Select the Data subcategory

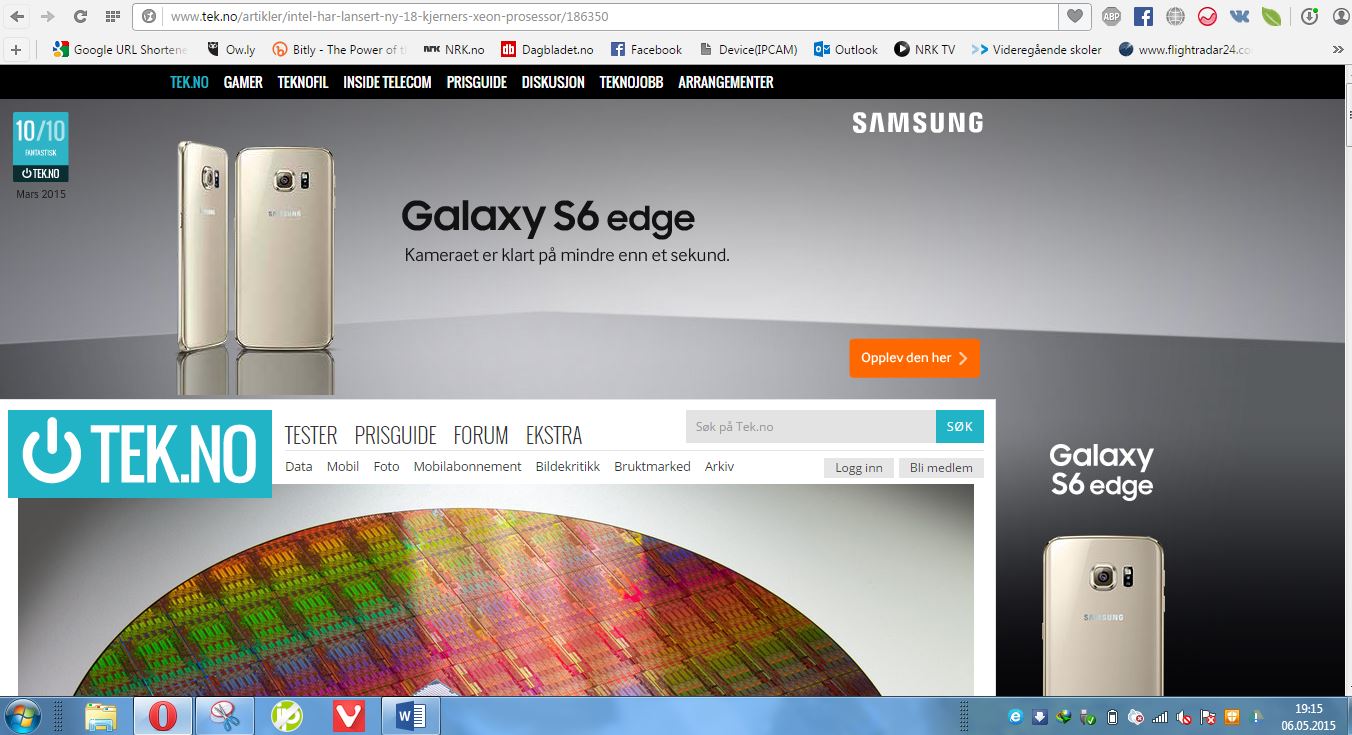299,466
